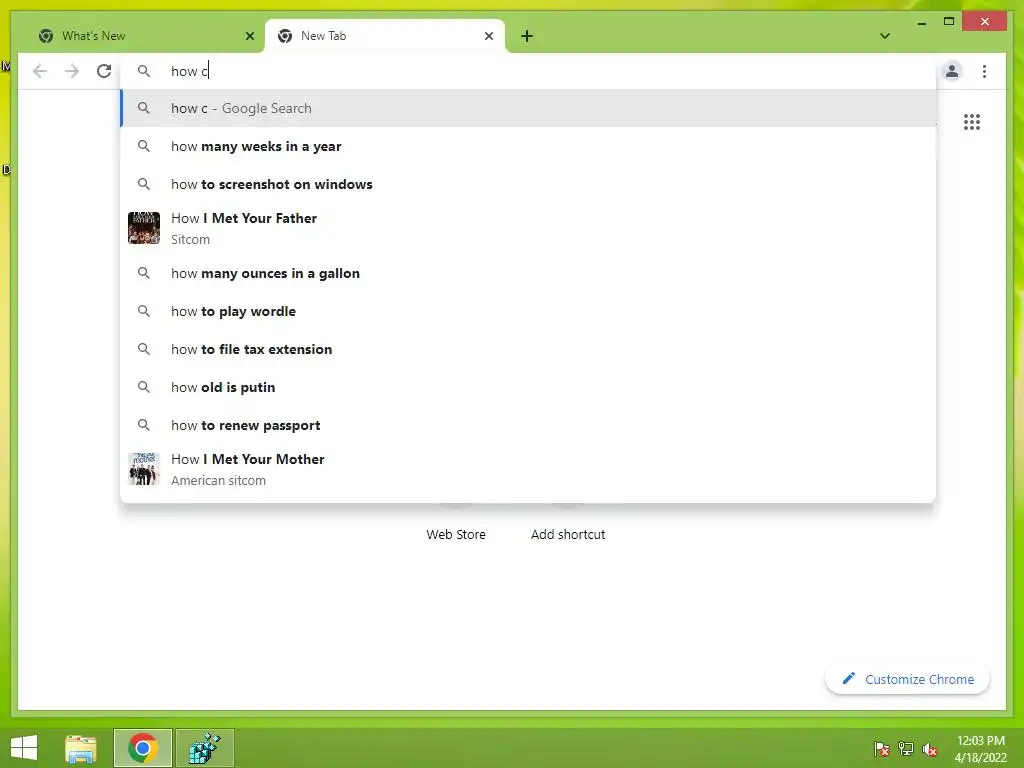The image size is (1024, 768).
Task: Click the muted volume tray icon
Action: tap(930, 749)
